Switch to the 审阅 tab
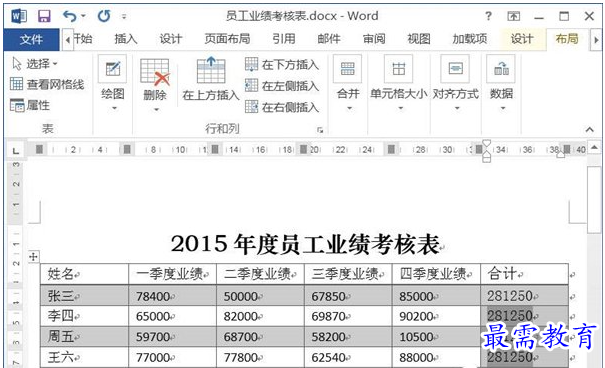The image size is (605, 368). pyautogui.click(x=374, y=39)
